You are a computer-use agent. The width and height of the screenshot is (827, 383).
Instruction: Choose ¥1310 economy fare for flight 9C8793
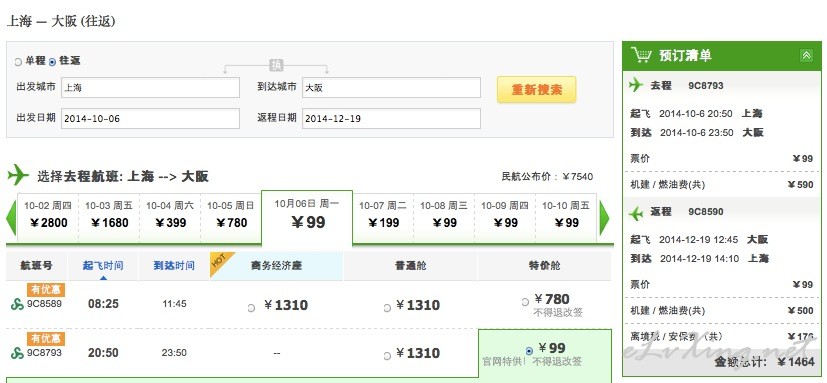(x=387, y=356)
